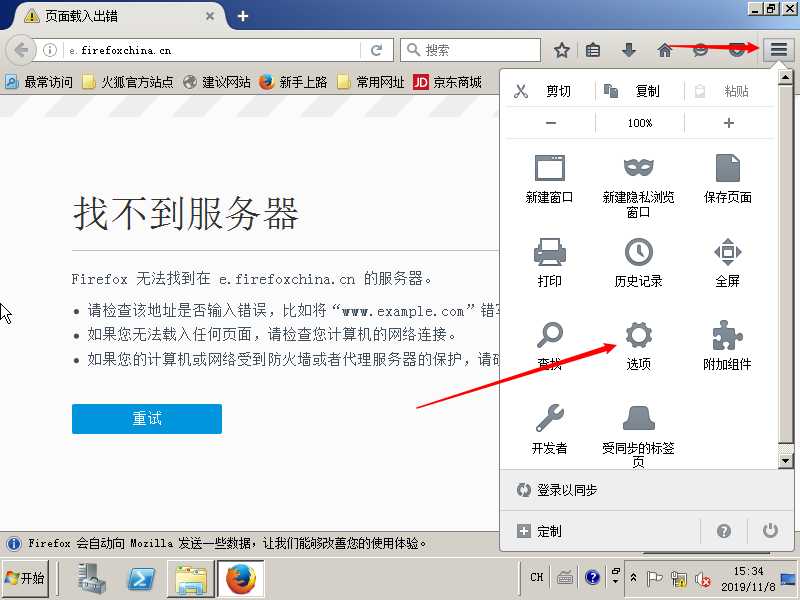Click the info icon in data notification bar

[x=14, y=544]
